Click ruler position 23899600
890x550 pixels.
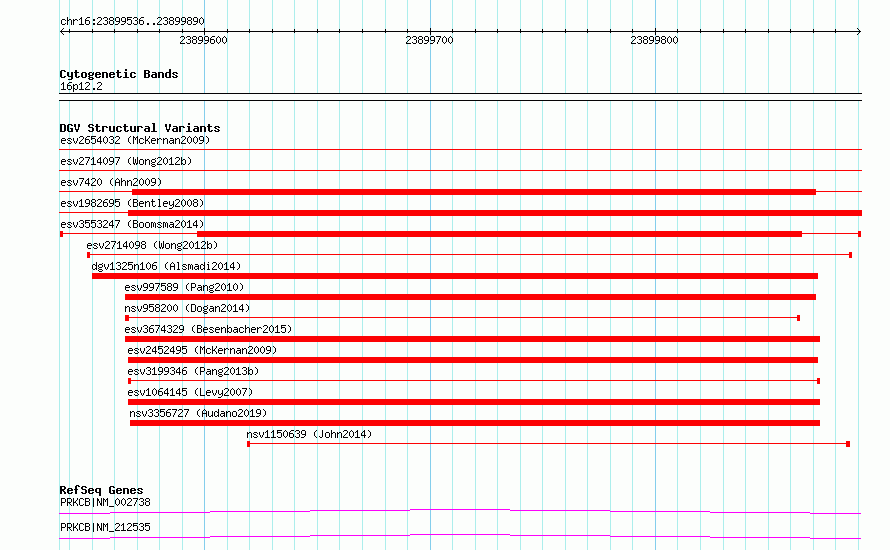(x=203, y=40)
